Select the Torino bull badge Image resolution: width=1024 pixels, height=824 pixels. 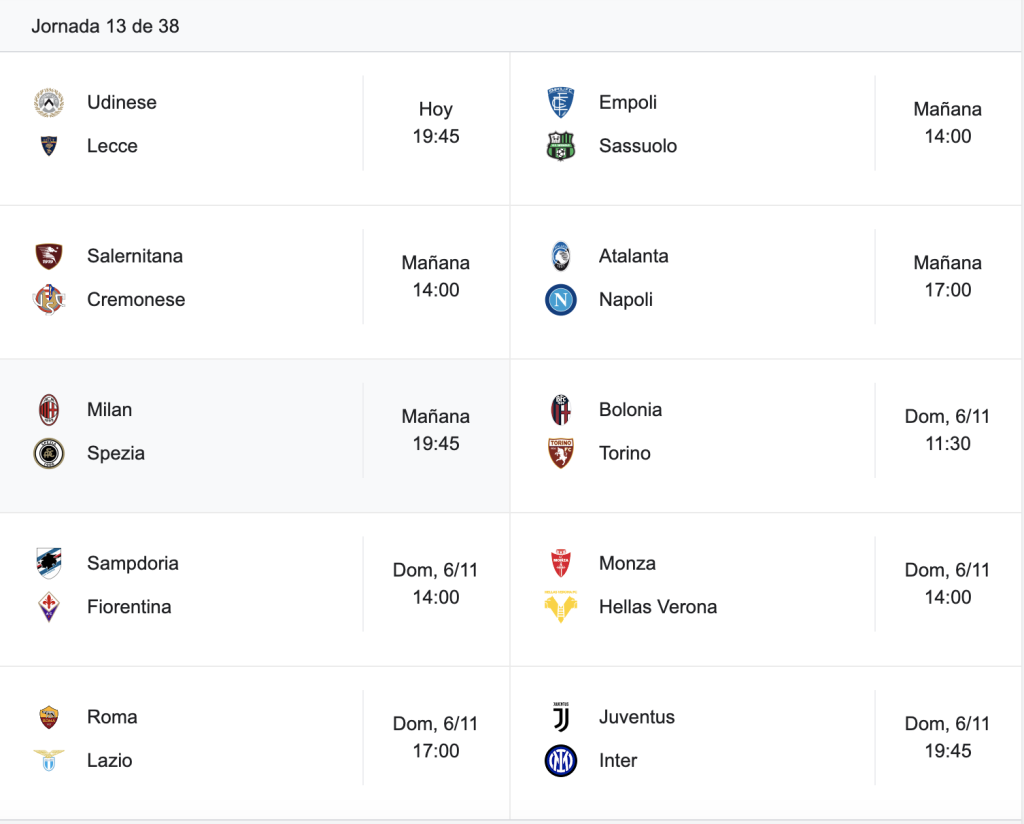coord(561,453)
